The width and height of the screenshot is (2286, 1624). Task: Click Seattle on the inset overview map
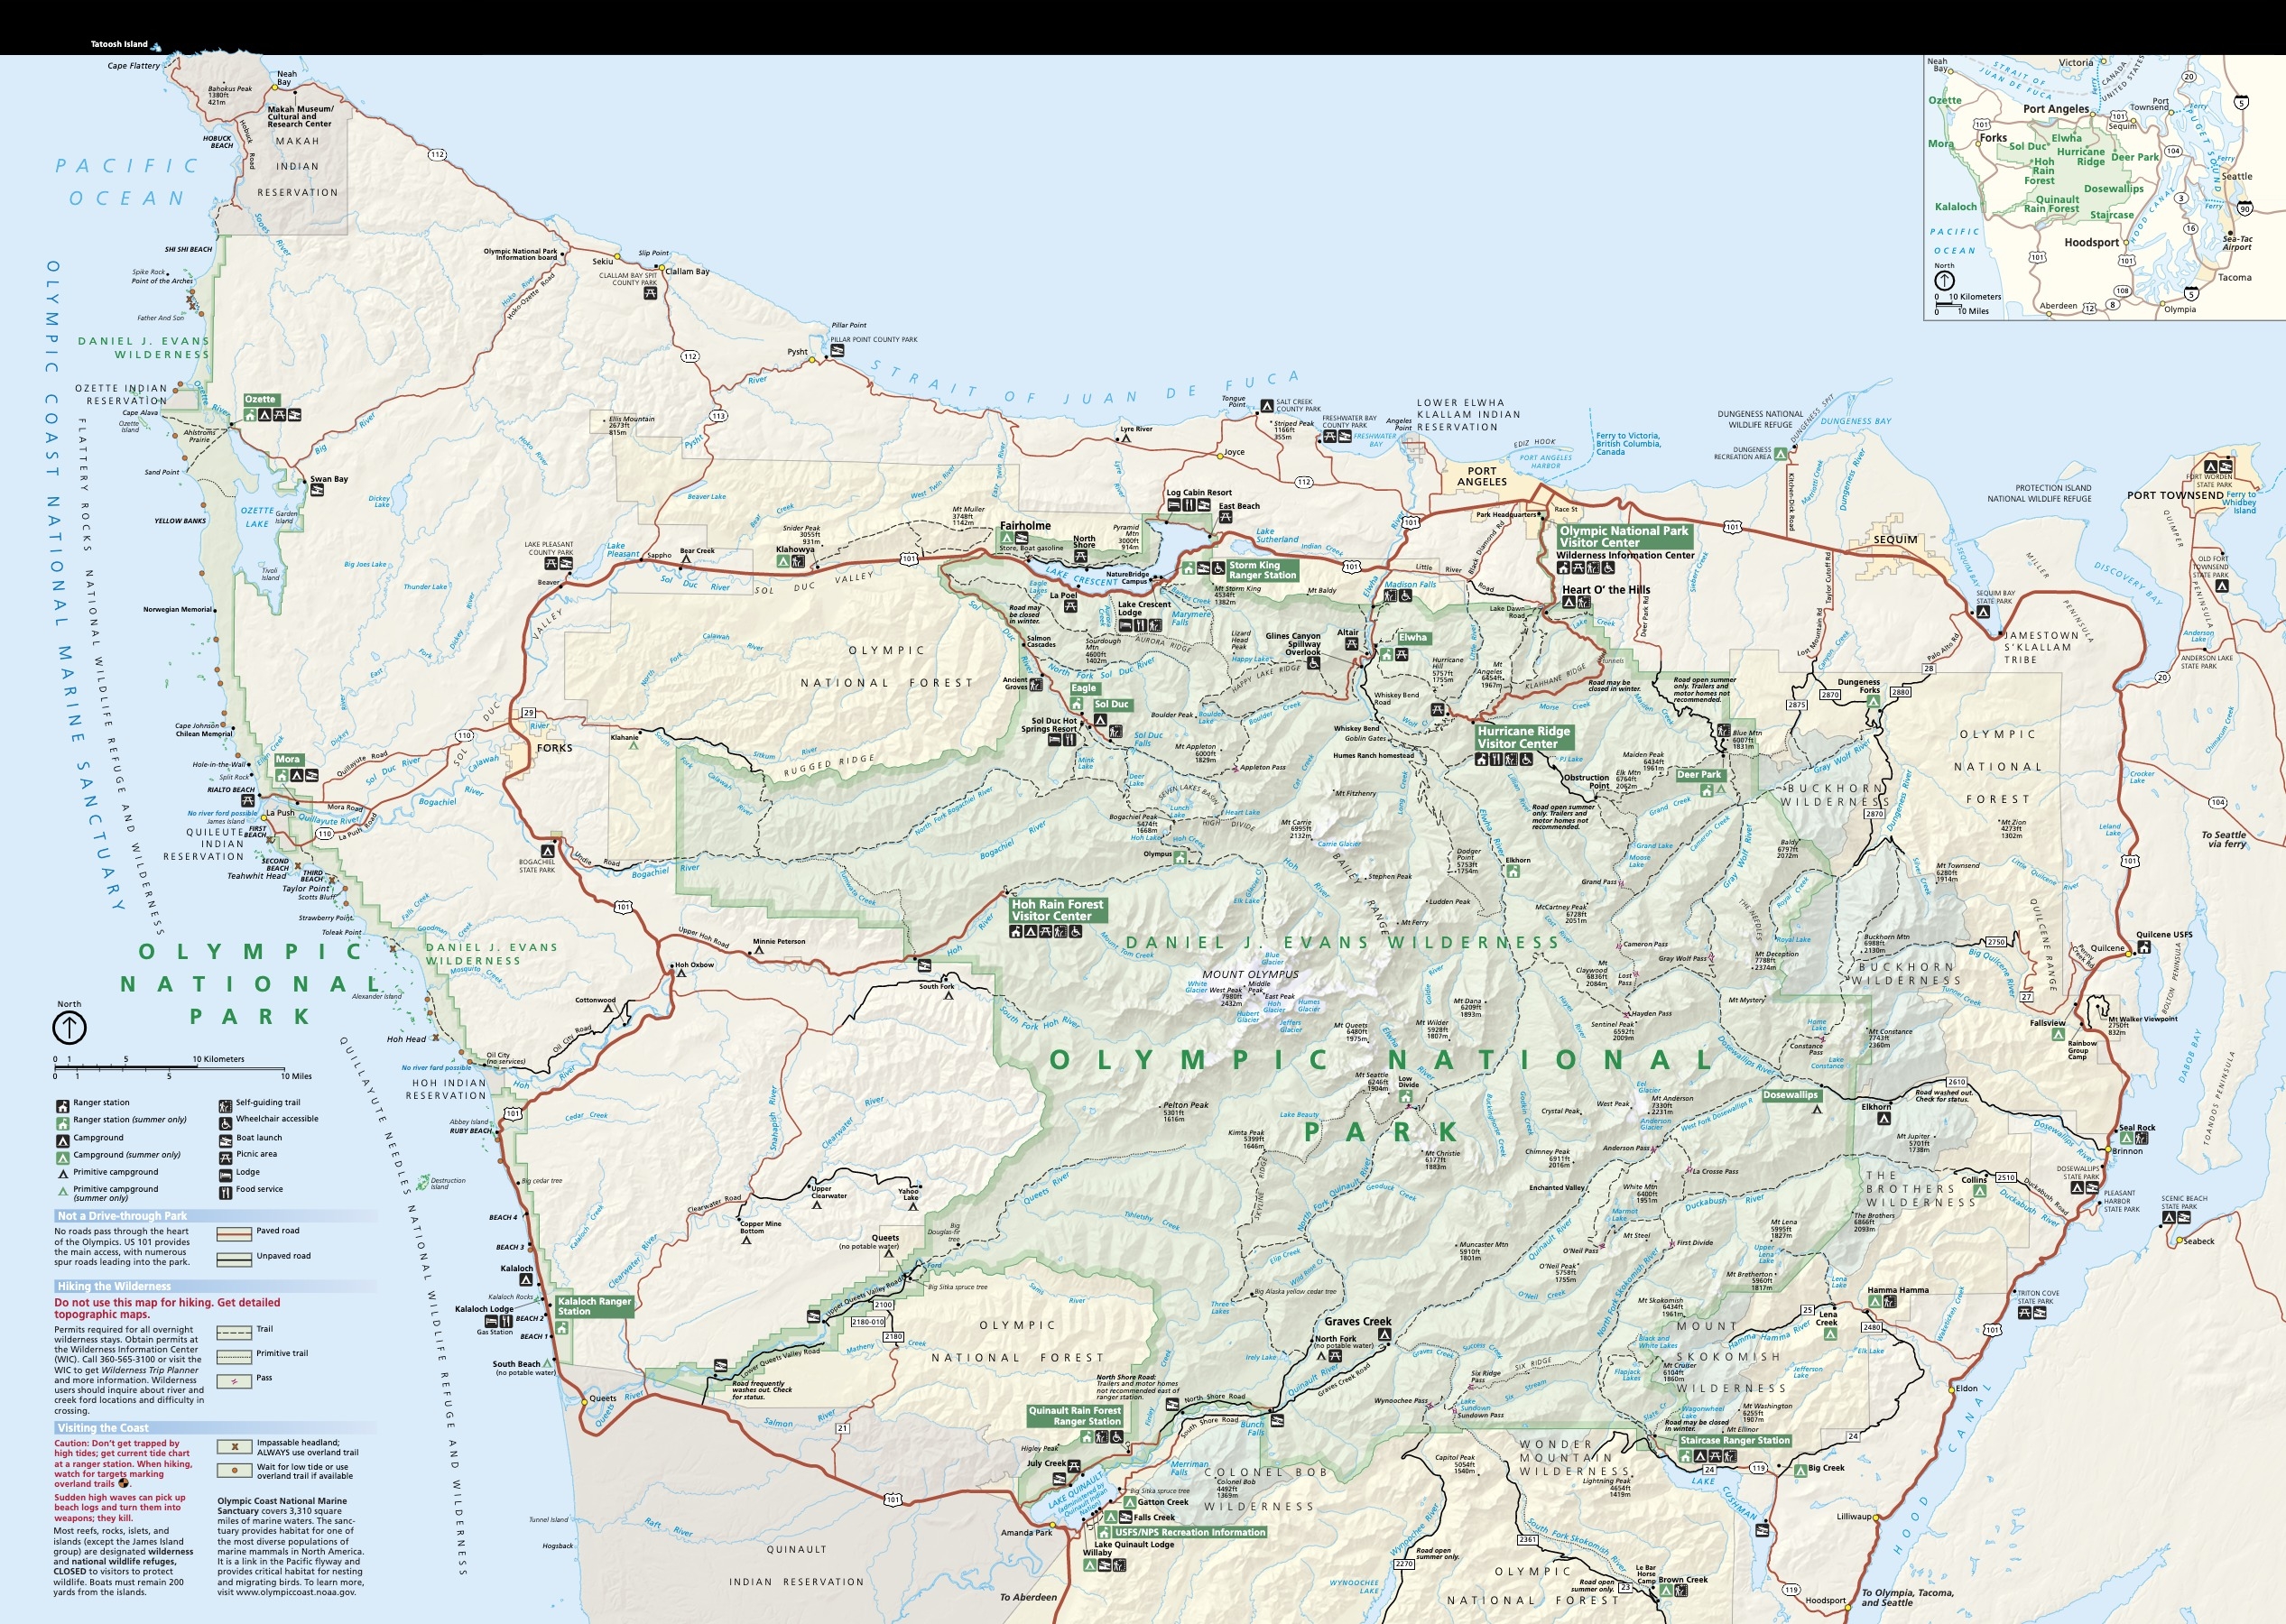click(2236, 176)
